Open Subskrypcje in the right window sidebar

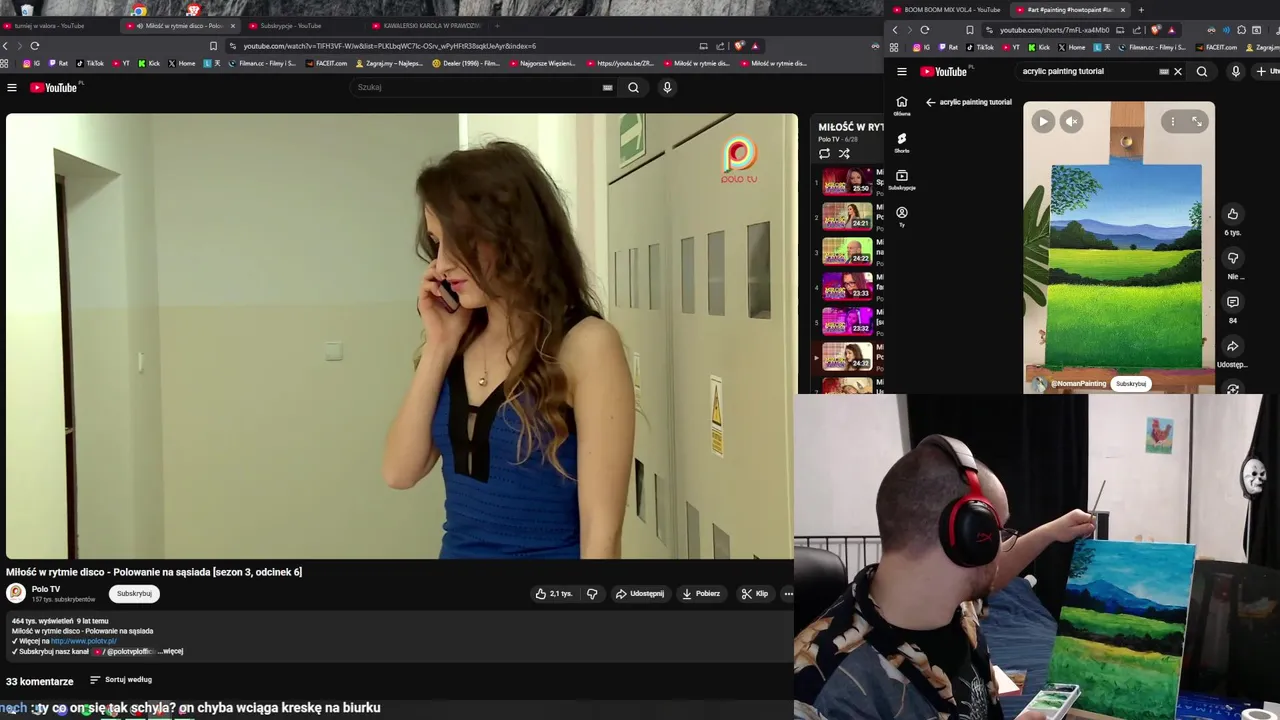[x=902, y=180]
